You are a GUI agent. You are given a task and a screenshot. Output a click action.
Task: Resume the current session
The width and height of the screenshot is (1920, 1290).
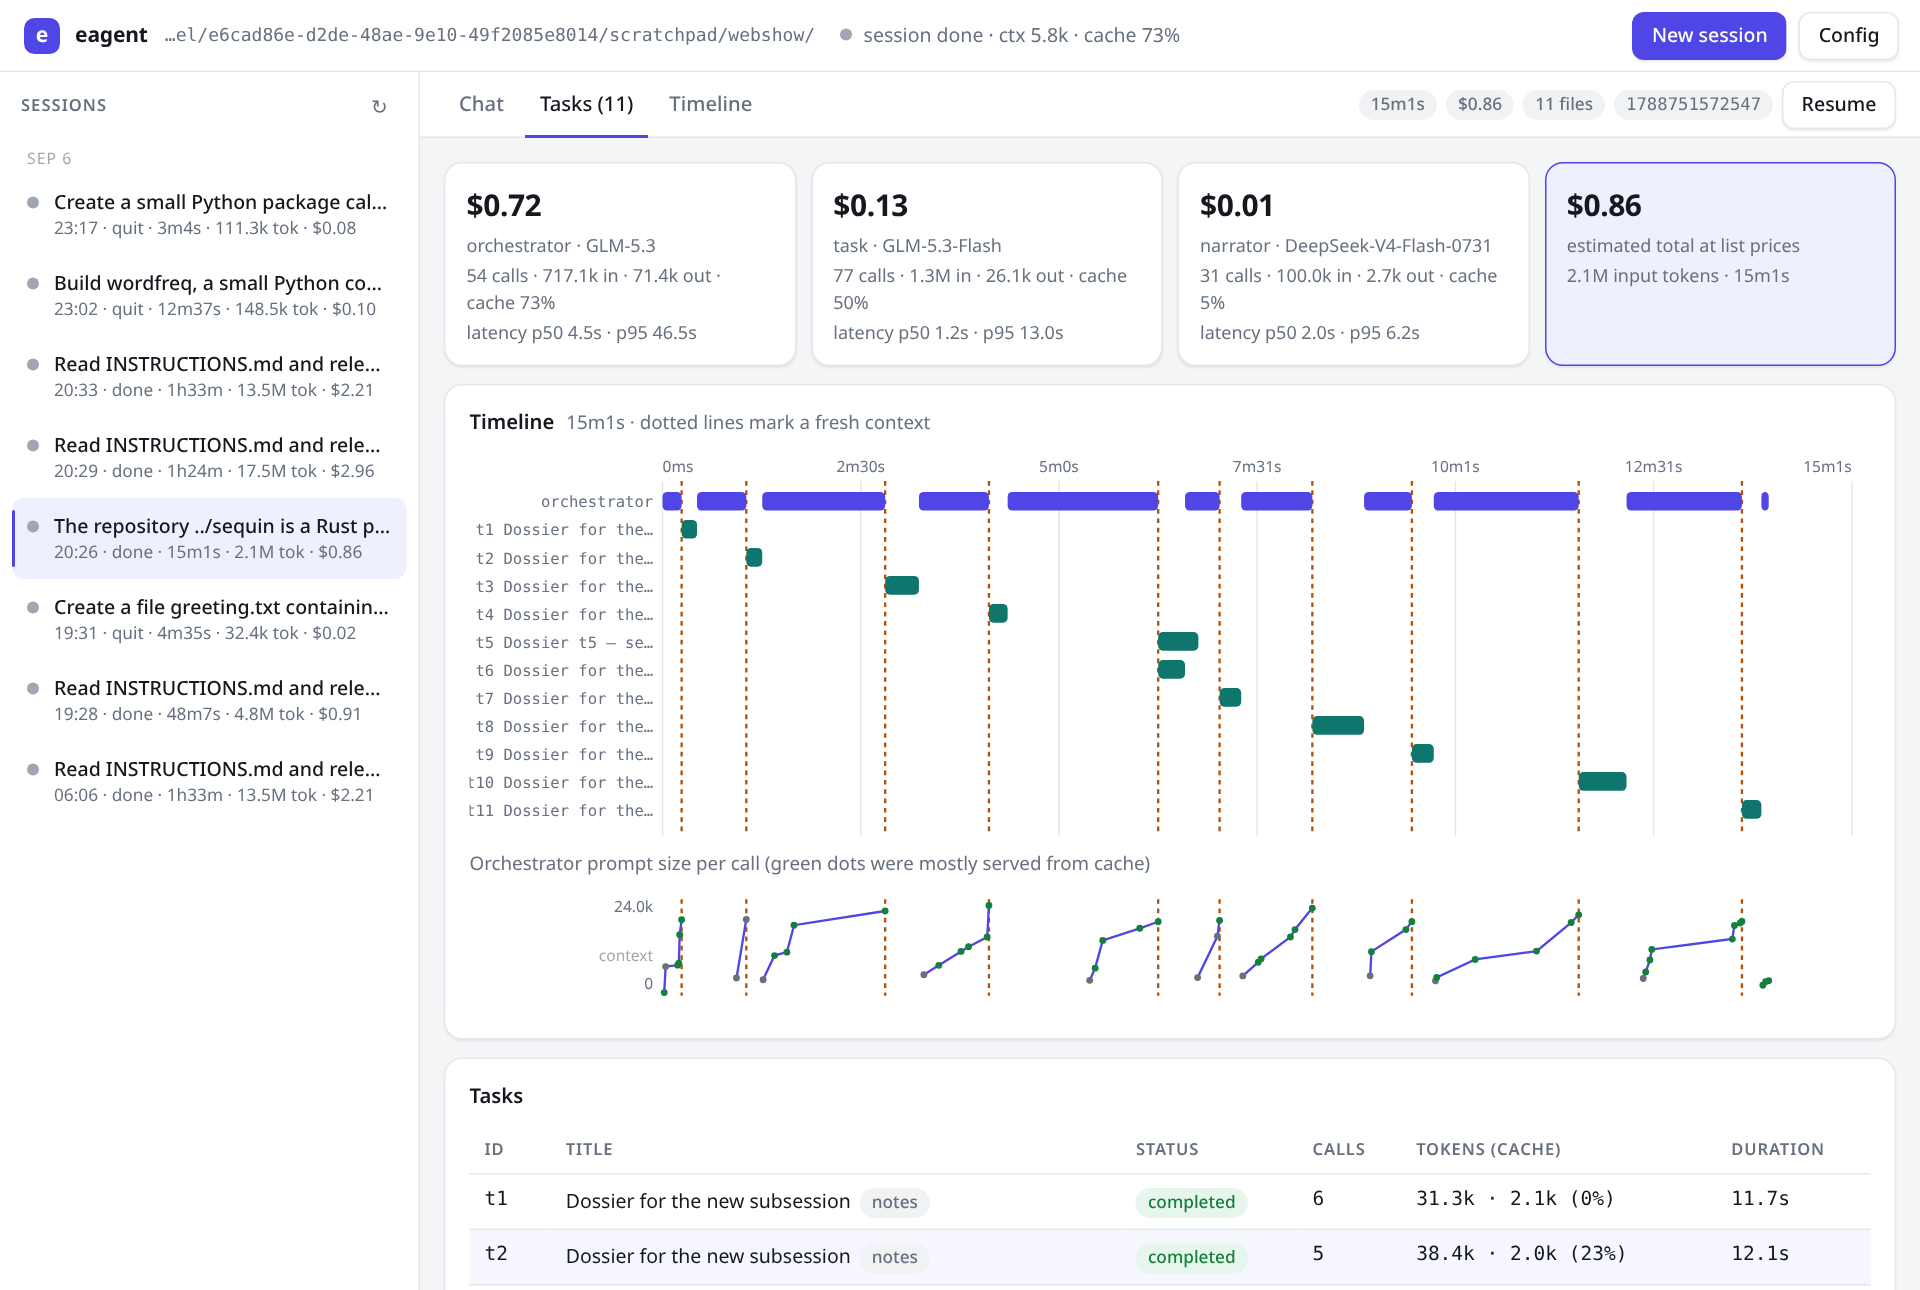click(x=1838, y=104)
